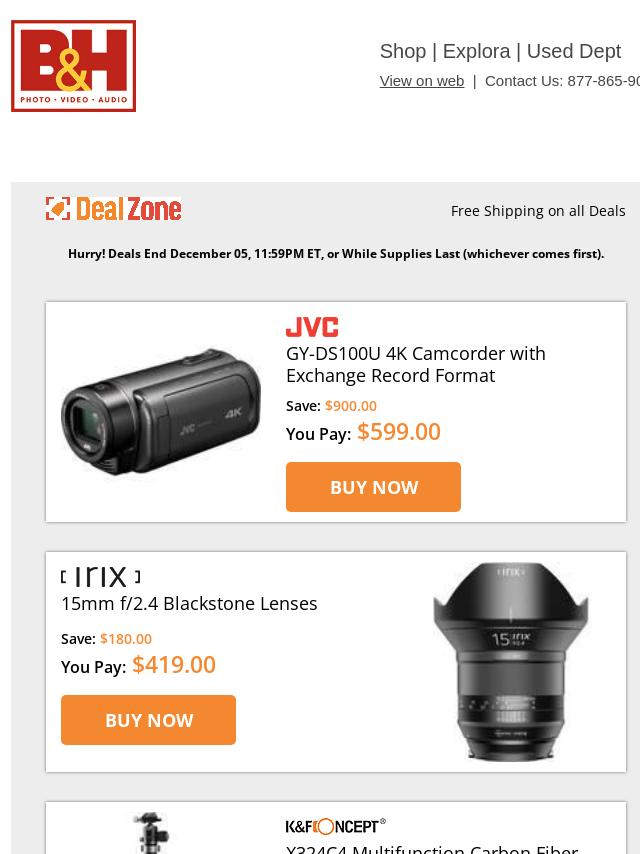
Task: Open the K&F tripod product thumbnail
Action: point(152,833)
